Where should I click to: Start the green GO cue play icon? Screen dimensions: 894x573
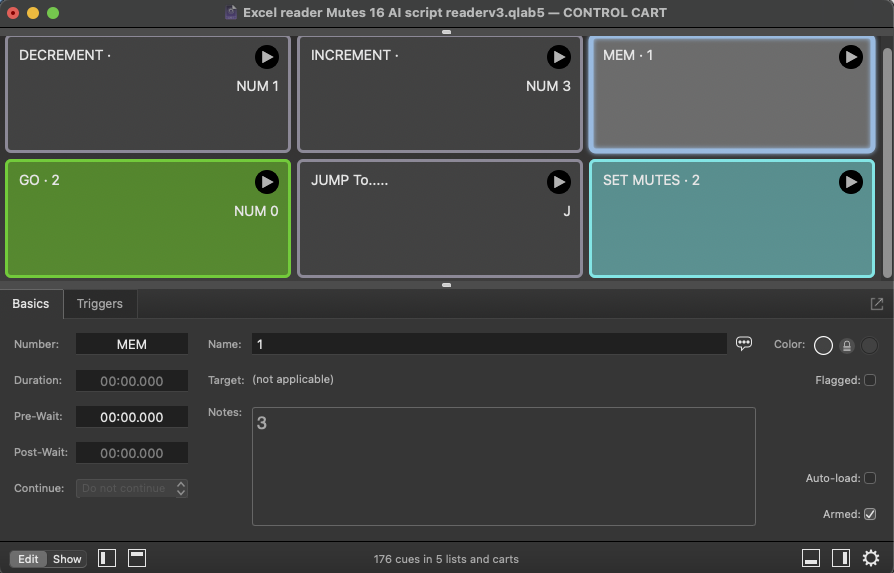tap(266, 181)
